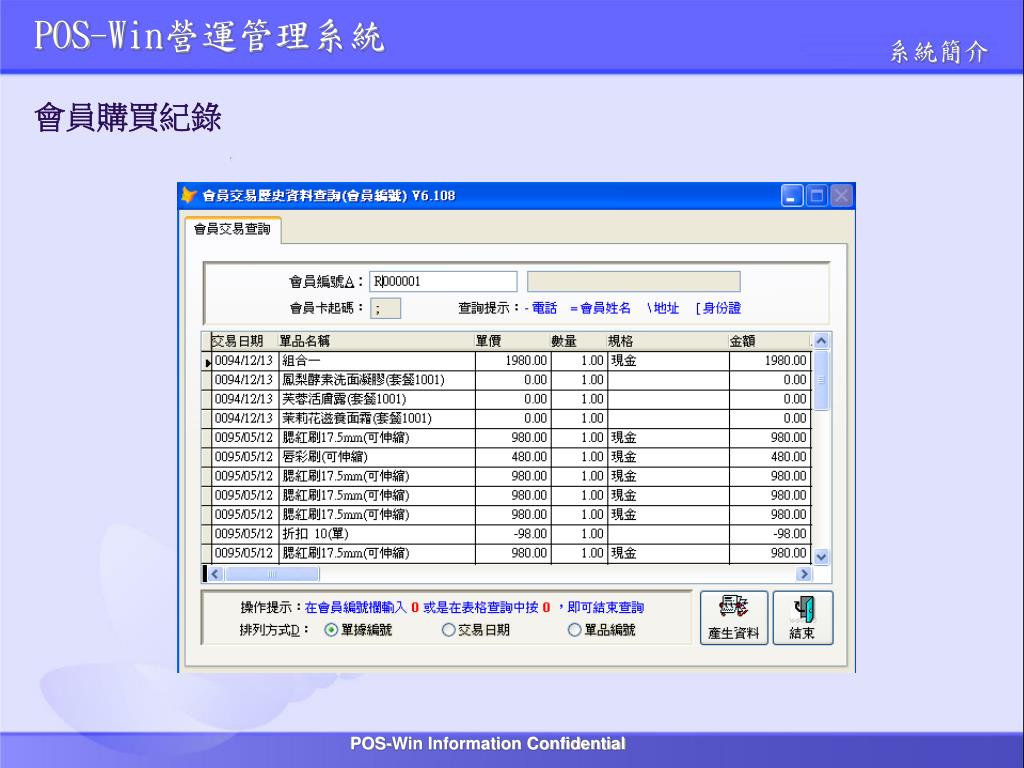Click the 身份證 query hint link
1024x768 pixels.
click(718, 308)
